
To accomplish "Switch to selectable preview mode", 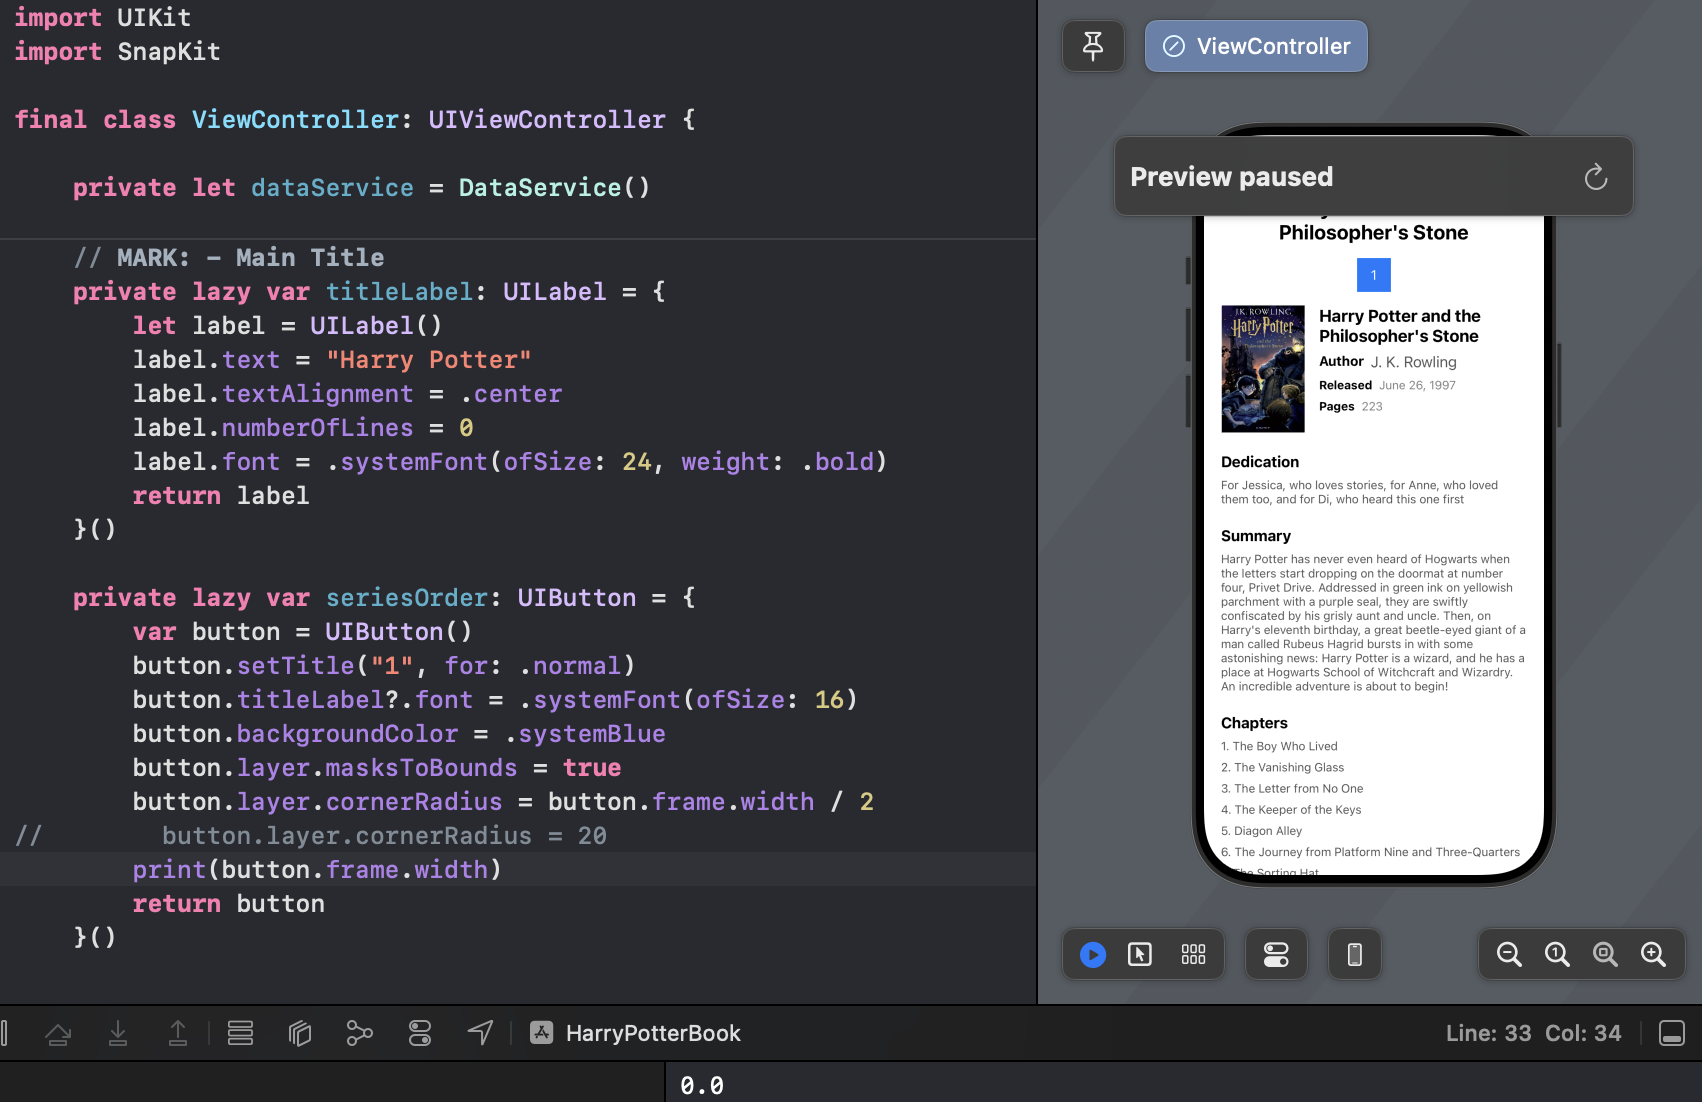I will pos(1140,955).
